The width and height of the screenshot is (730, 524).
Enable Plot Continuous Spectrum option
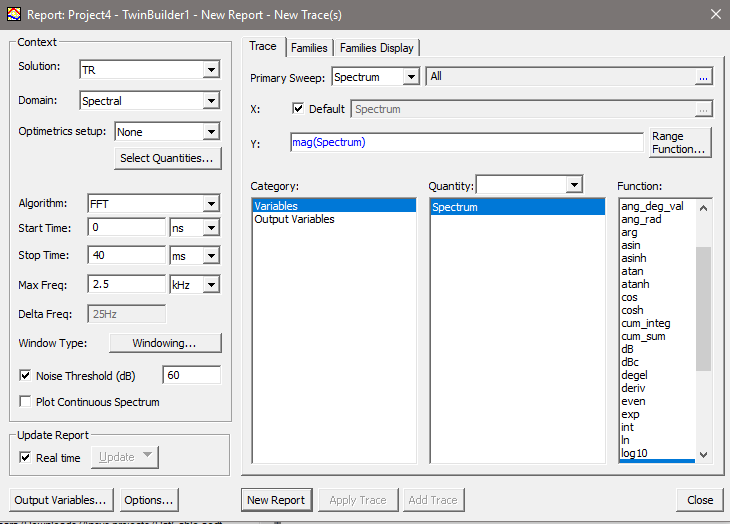pyautogui.click(x=26, y=402)
